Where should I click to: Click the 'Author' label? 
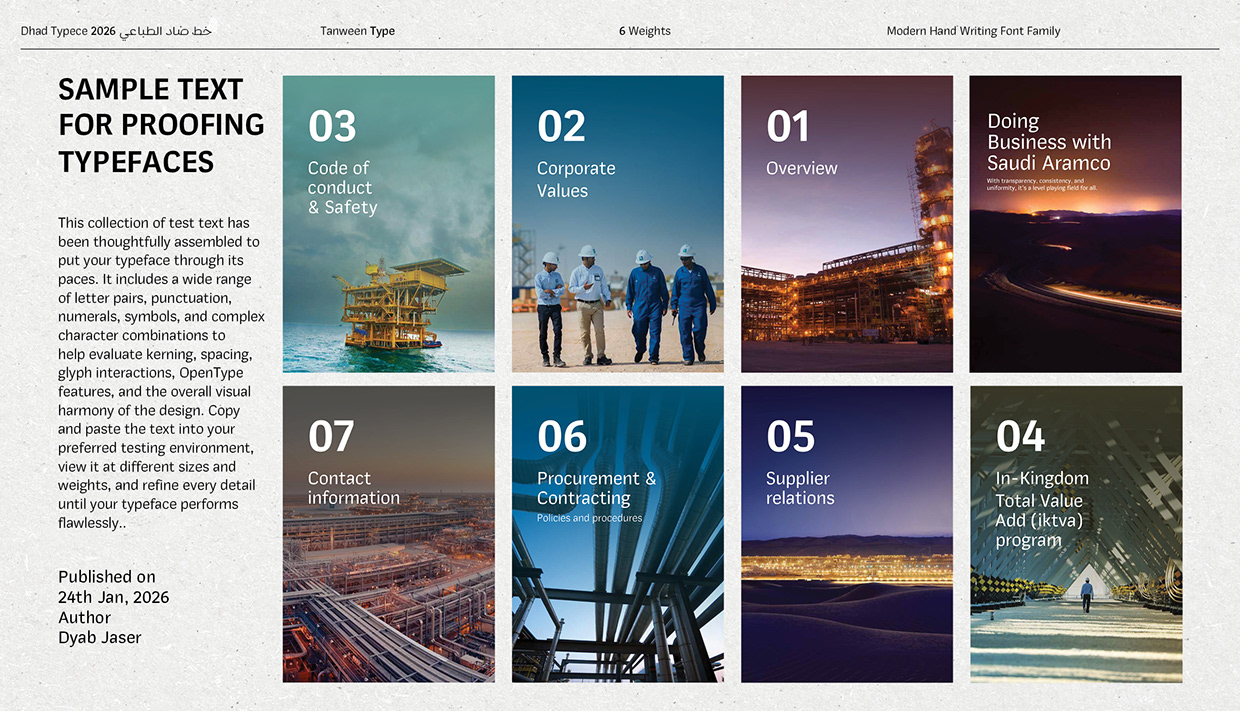coord(84,617)
